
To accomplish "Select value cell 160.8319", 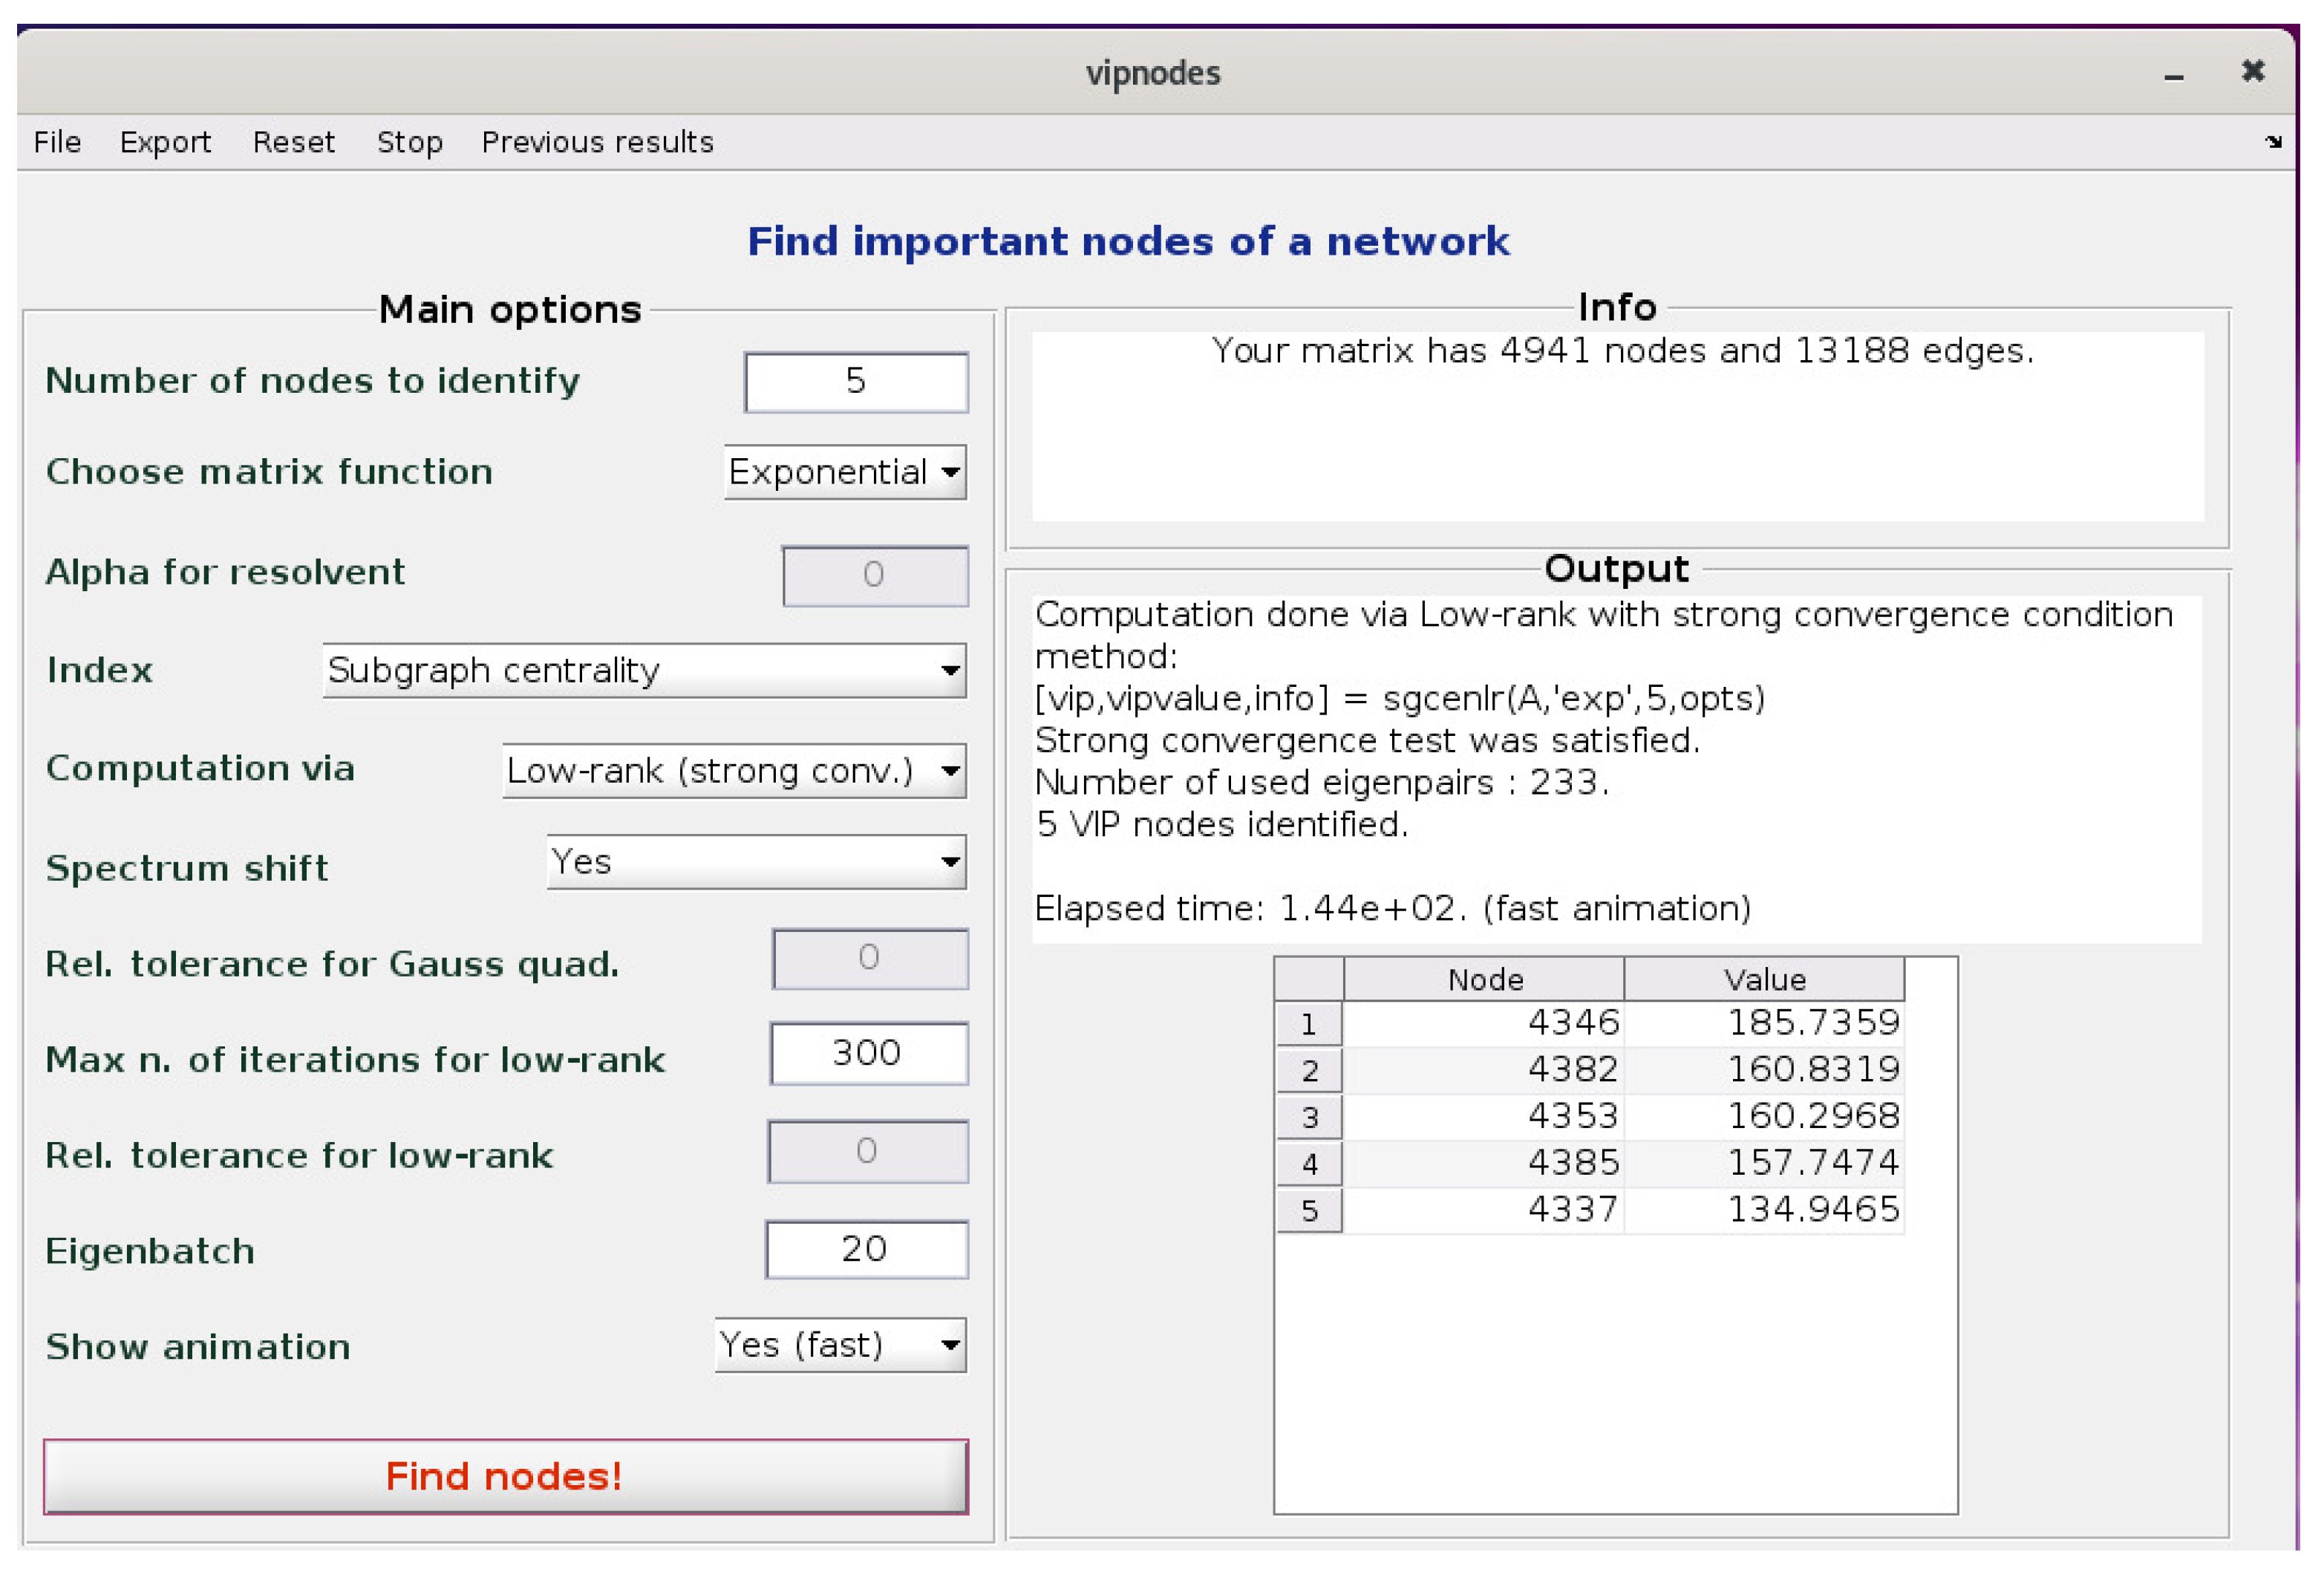I will [x=1764, y=1070].
